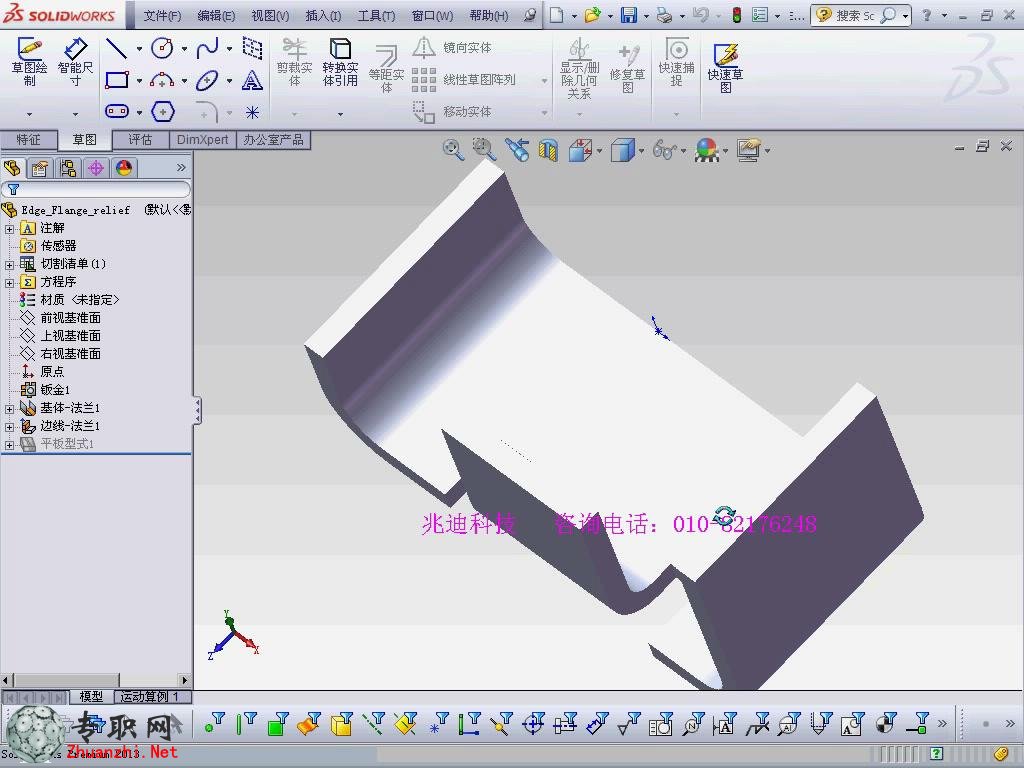This screenshot has height=768, width=1024.
Task: Click the Save icon in top toolbar
Action: [x=628, y=15]
